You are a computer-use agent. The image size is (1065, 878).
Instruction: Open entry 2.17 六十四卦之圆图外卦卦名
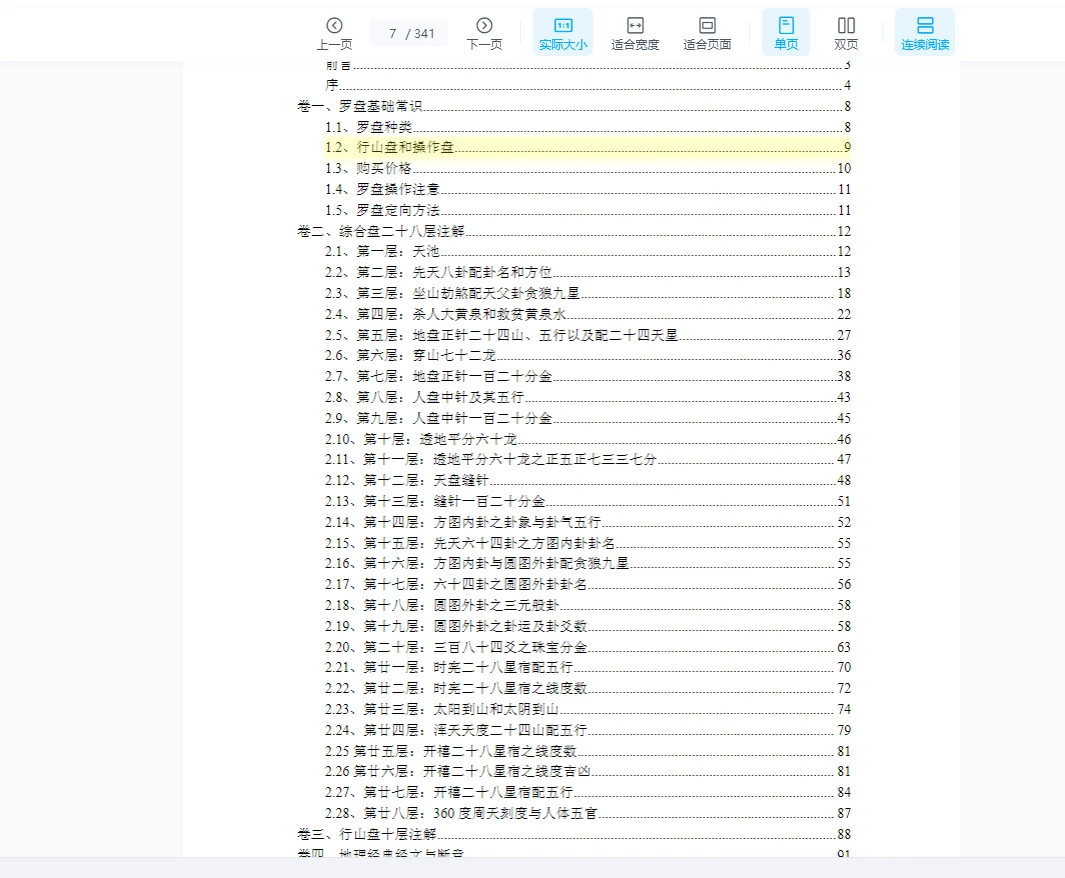coord(588,585)
